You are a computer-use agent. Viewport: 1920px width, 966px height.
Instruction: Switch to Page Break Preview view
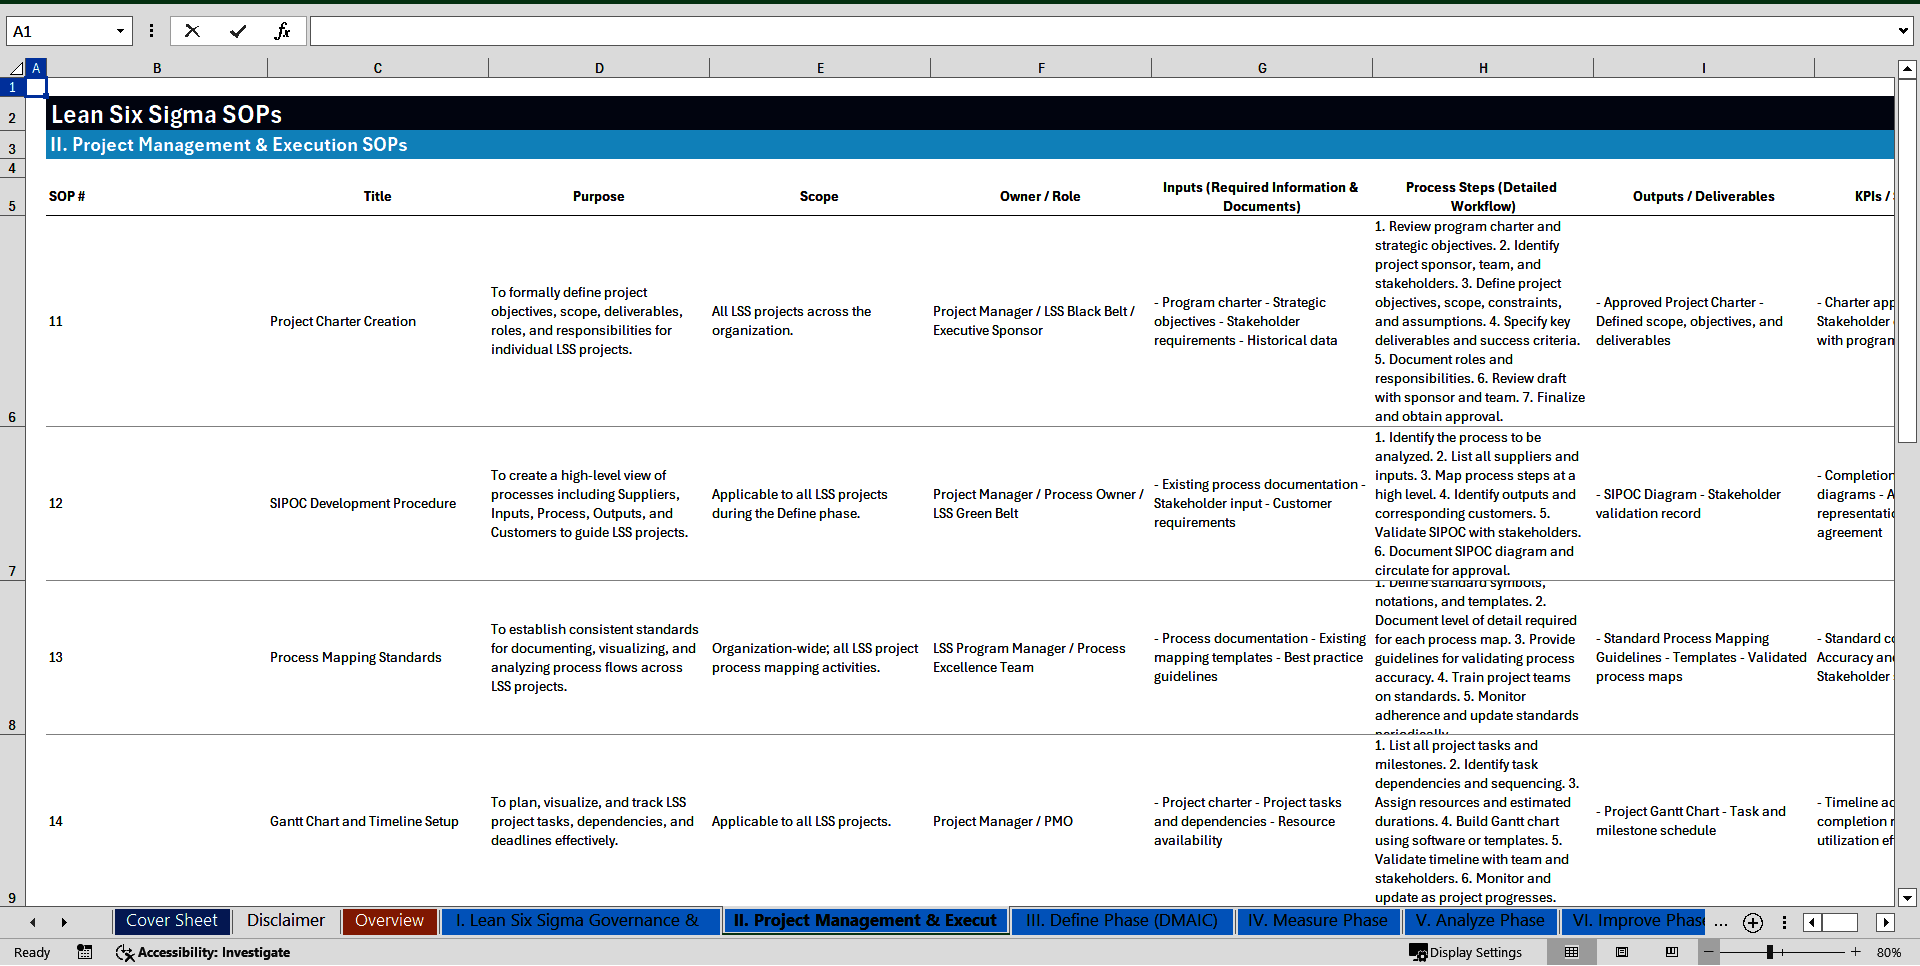(1672, 952)
